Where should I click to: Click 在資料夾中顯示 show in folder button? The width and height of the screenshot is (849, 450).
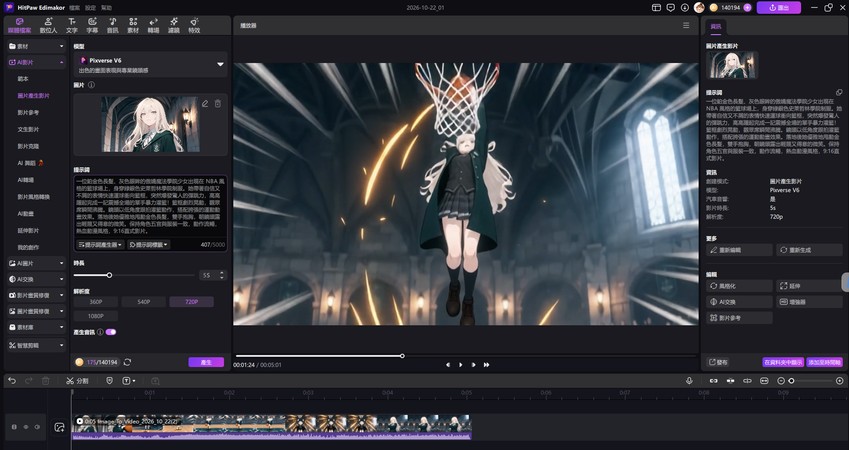pyautogui.click(x=783, y=362)
